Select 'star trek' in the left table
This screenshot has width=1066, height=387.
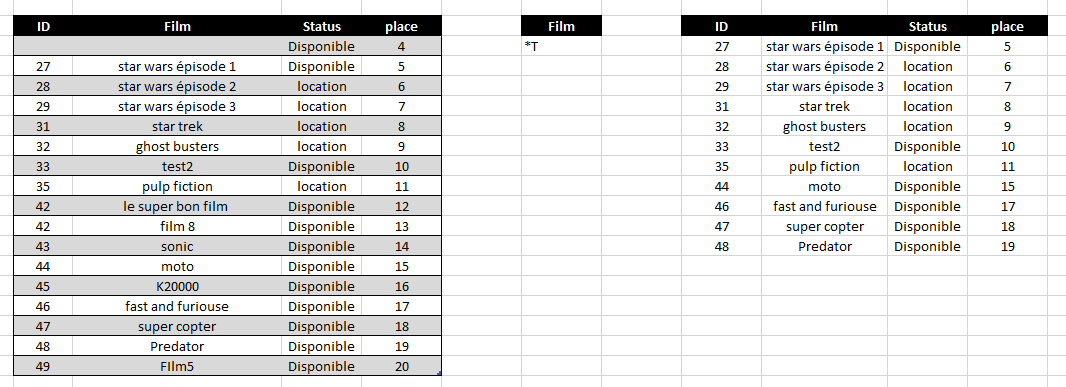tap(177, 127)
